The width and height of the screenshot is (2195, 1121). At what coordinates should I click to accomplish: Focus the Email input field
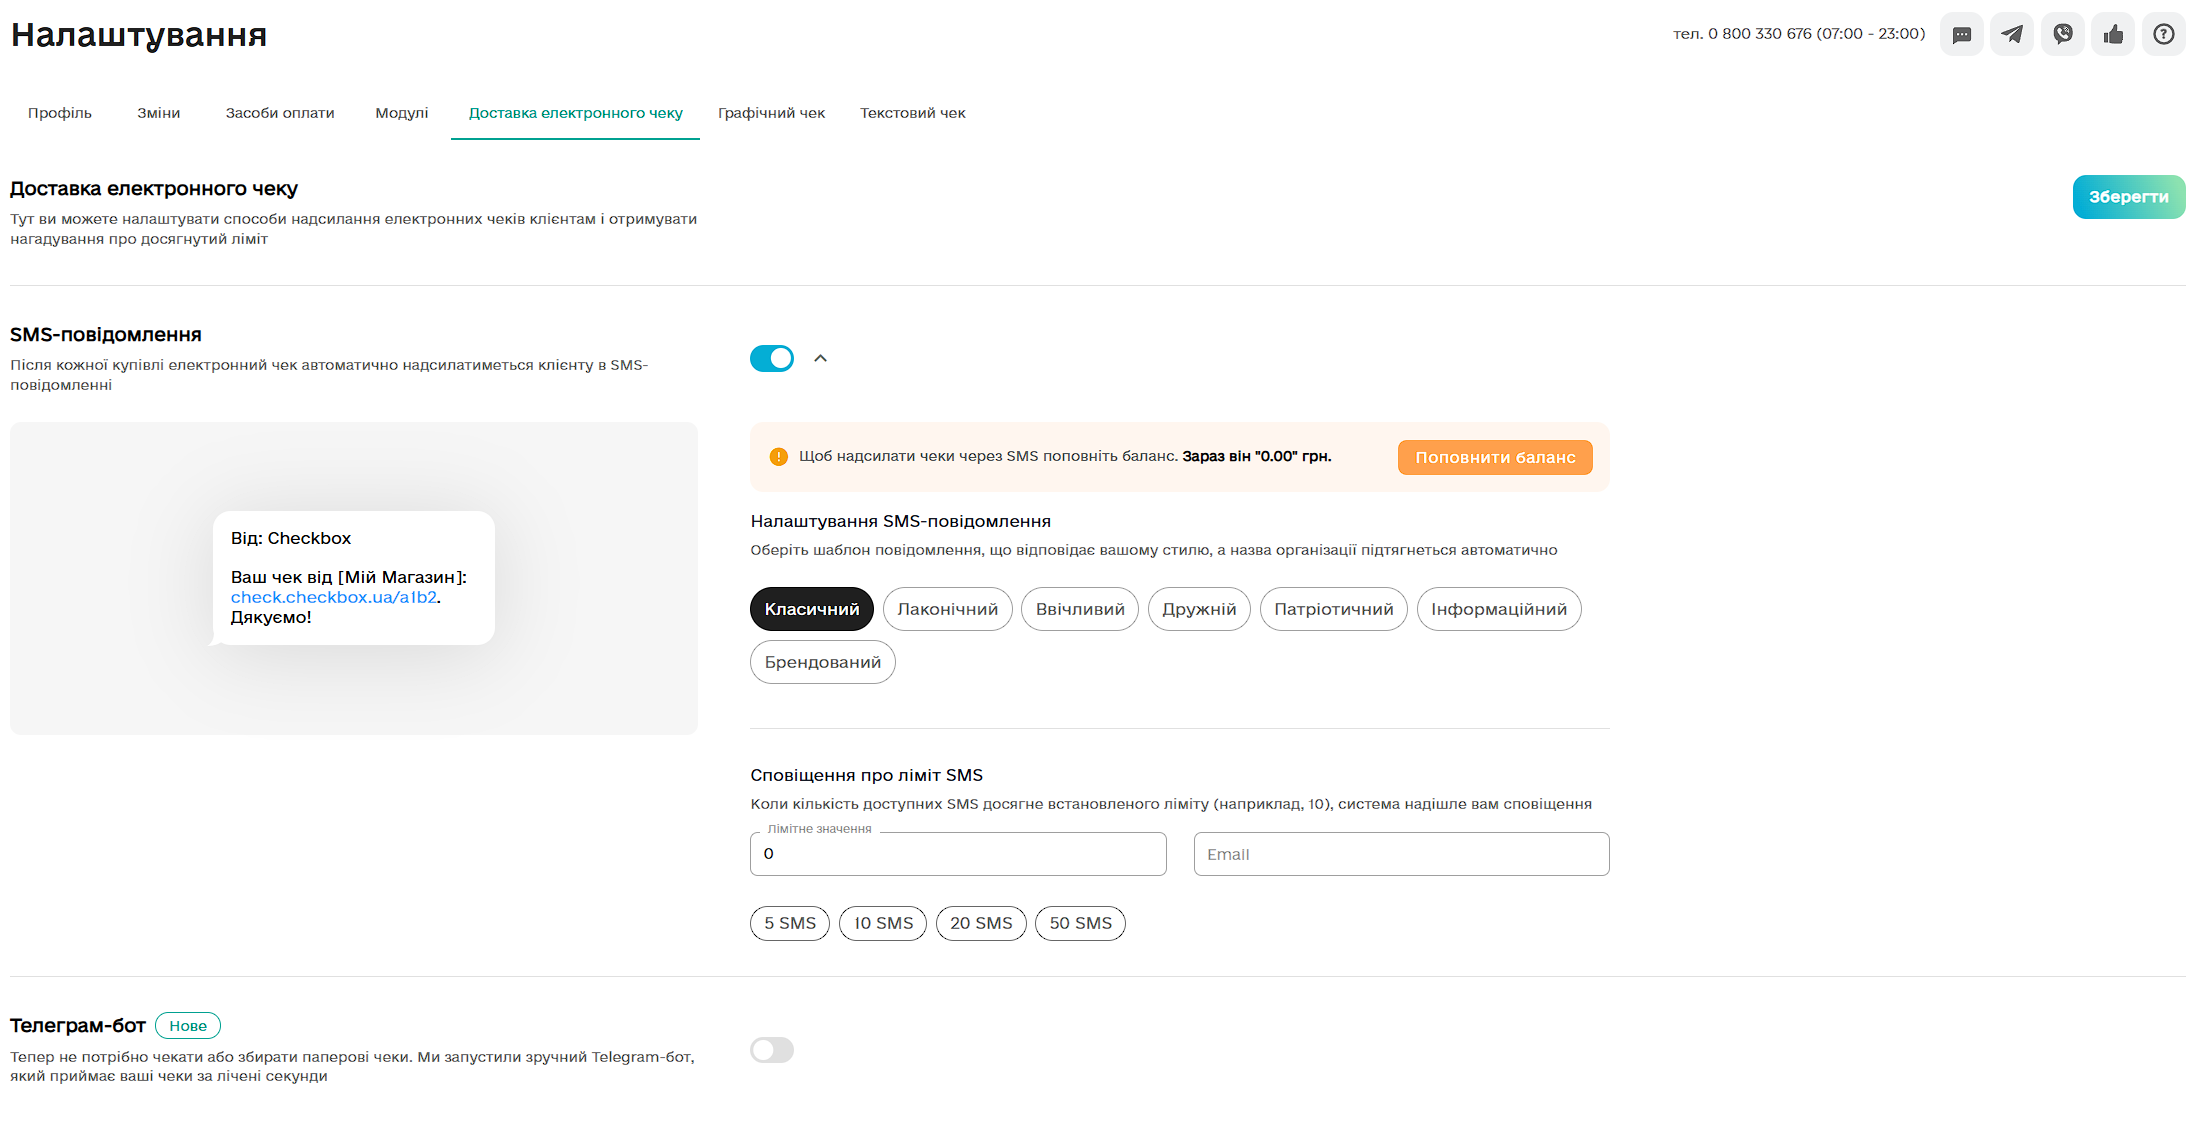coord(1401,854)
